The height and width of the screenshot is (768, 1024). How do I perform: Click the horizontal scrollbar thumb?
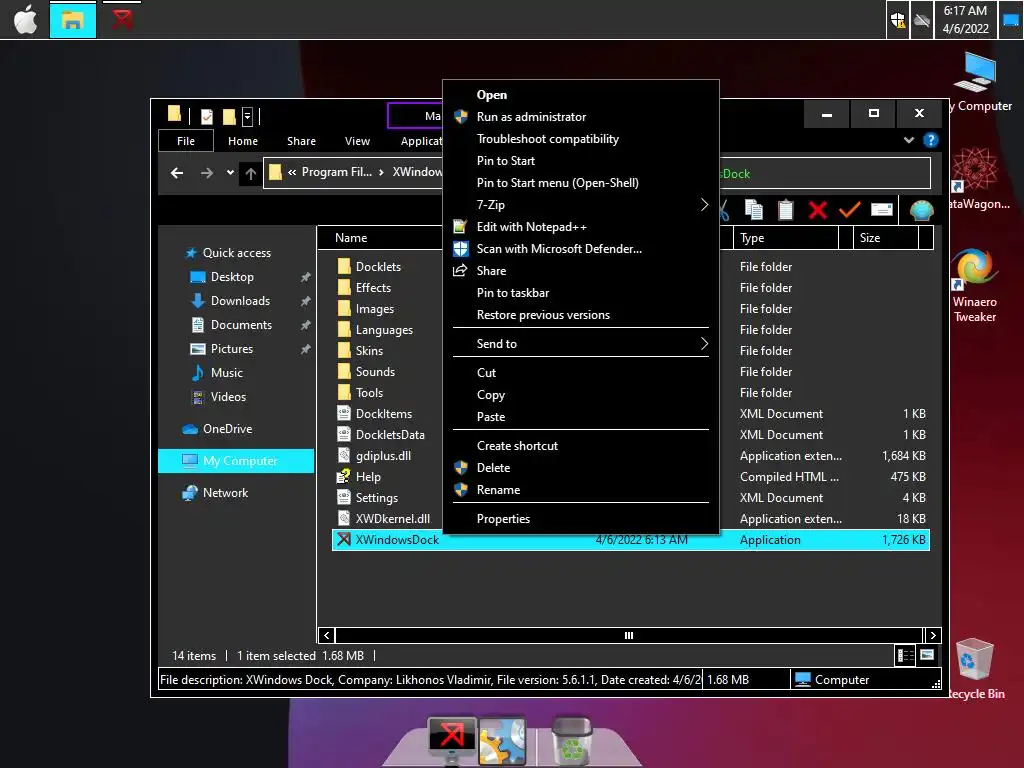pos(628,635)
